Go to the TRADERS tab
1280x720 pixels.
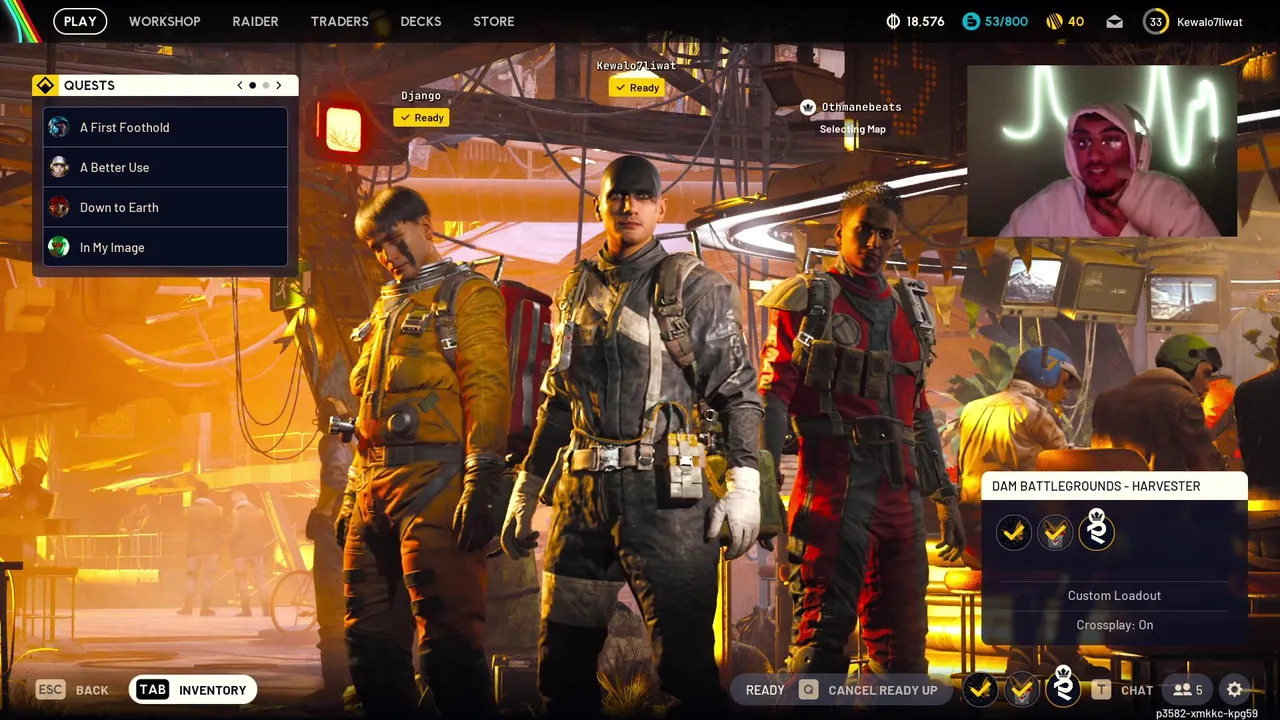click(339, 21)
